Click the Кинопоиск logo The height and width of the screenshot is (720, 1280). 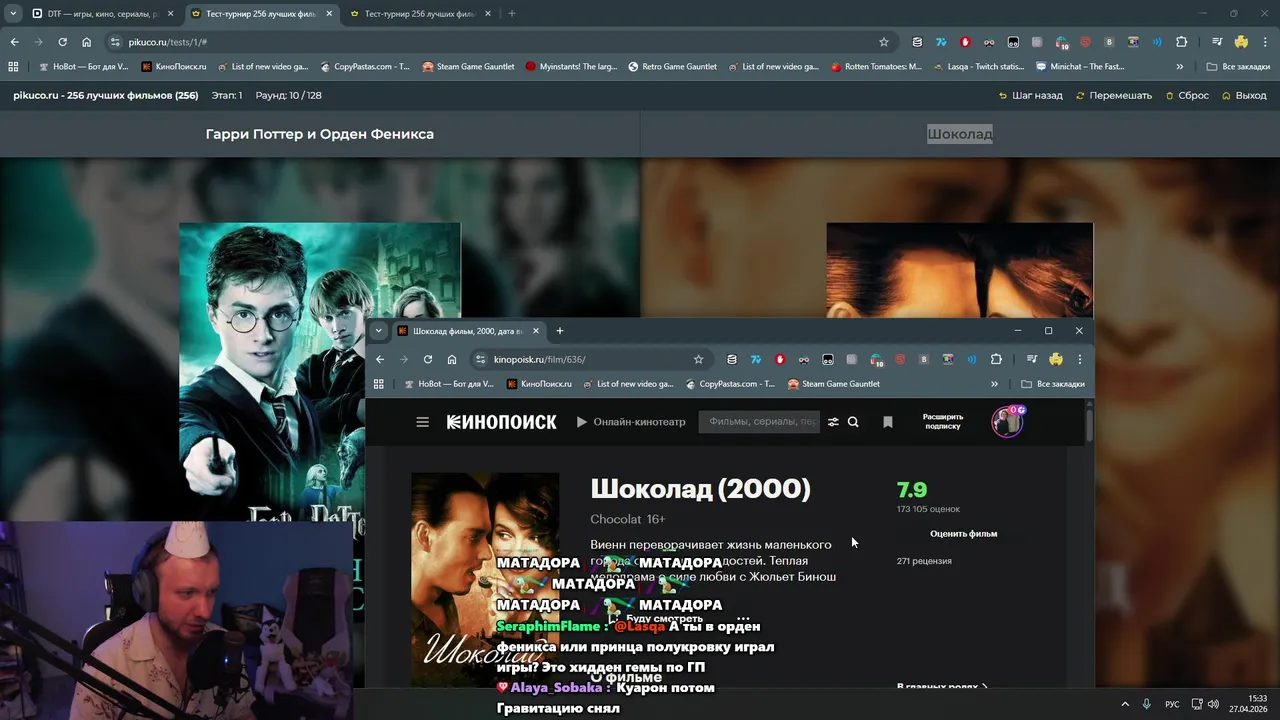pyautogui.click(x=501, y=422)
